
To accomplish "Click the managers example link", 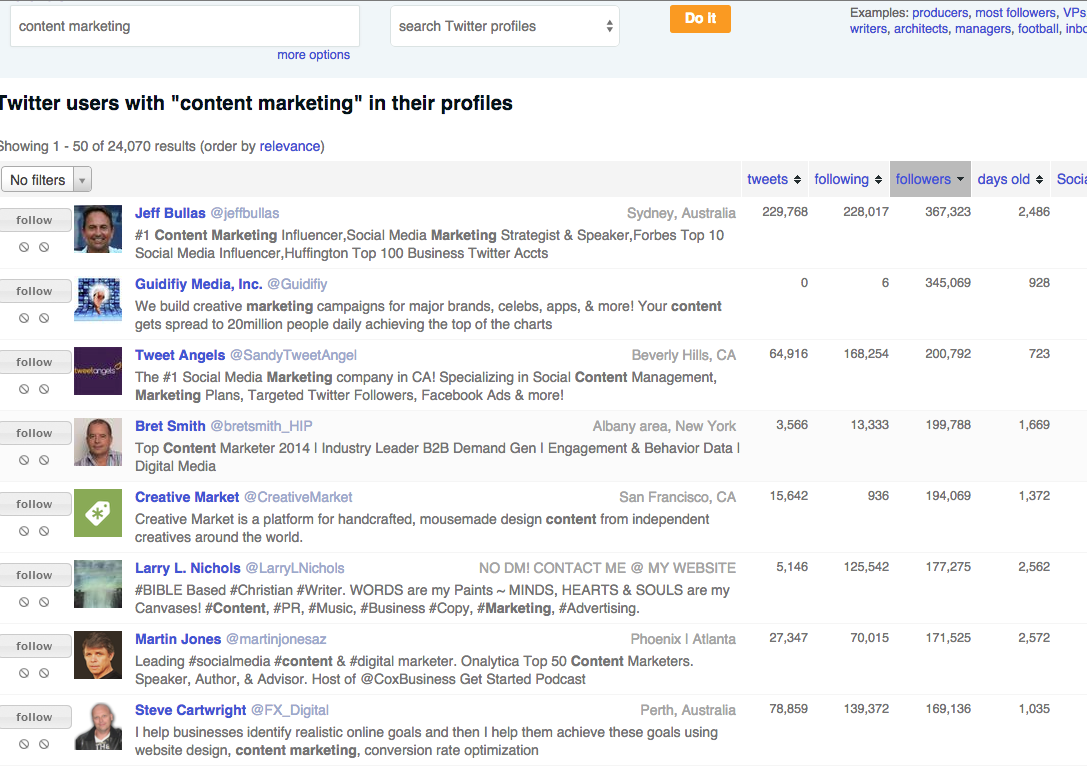I will pos(982,29).
